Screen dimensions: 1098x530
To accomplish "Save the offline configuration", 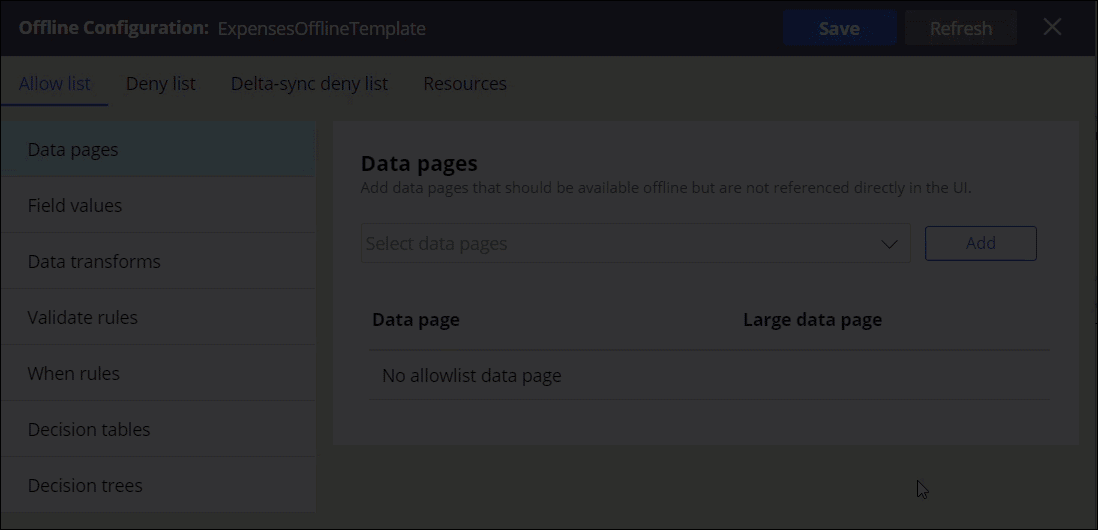I will coord(840,28).
